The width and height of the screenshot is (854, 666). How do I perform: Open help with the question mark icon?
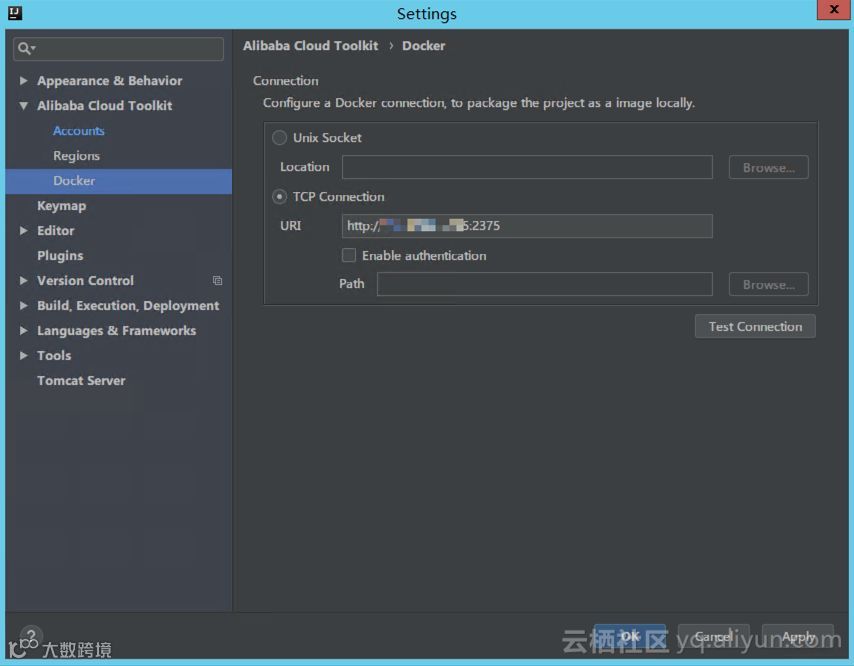(x=31, y=636)
